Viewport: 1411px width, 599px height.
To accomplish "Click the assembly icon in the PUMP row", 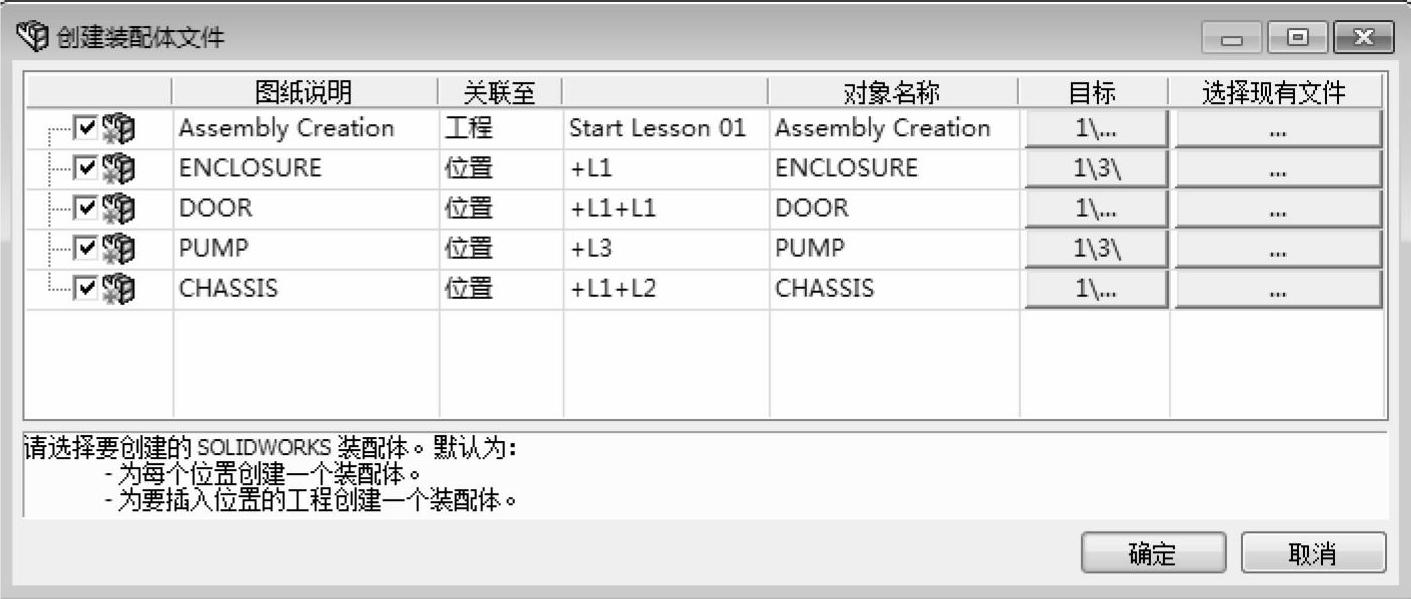I will coord(118,249).
